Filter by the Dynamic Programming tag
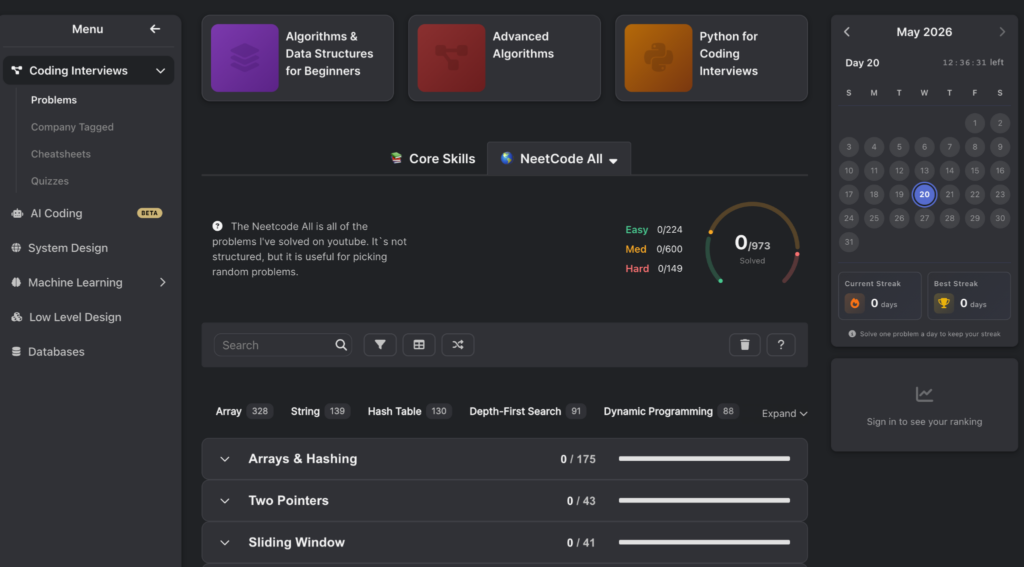Viewport: 1024px width, 567px height. [x=671, y=412]
